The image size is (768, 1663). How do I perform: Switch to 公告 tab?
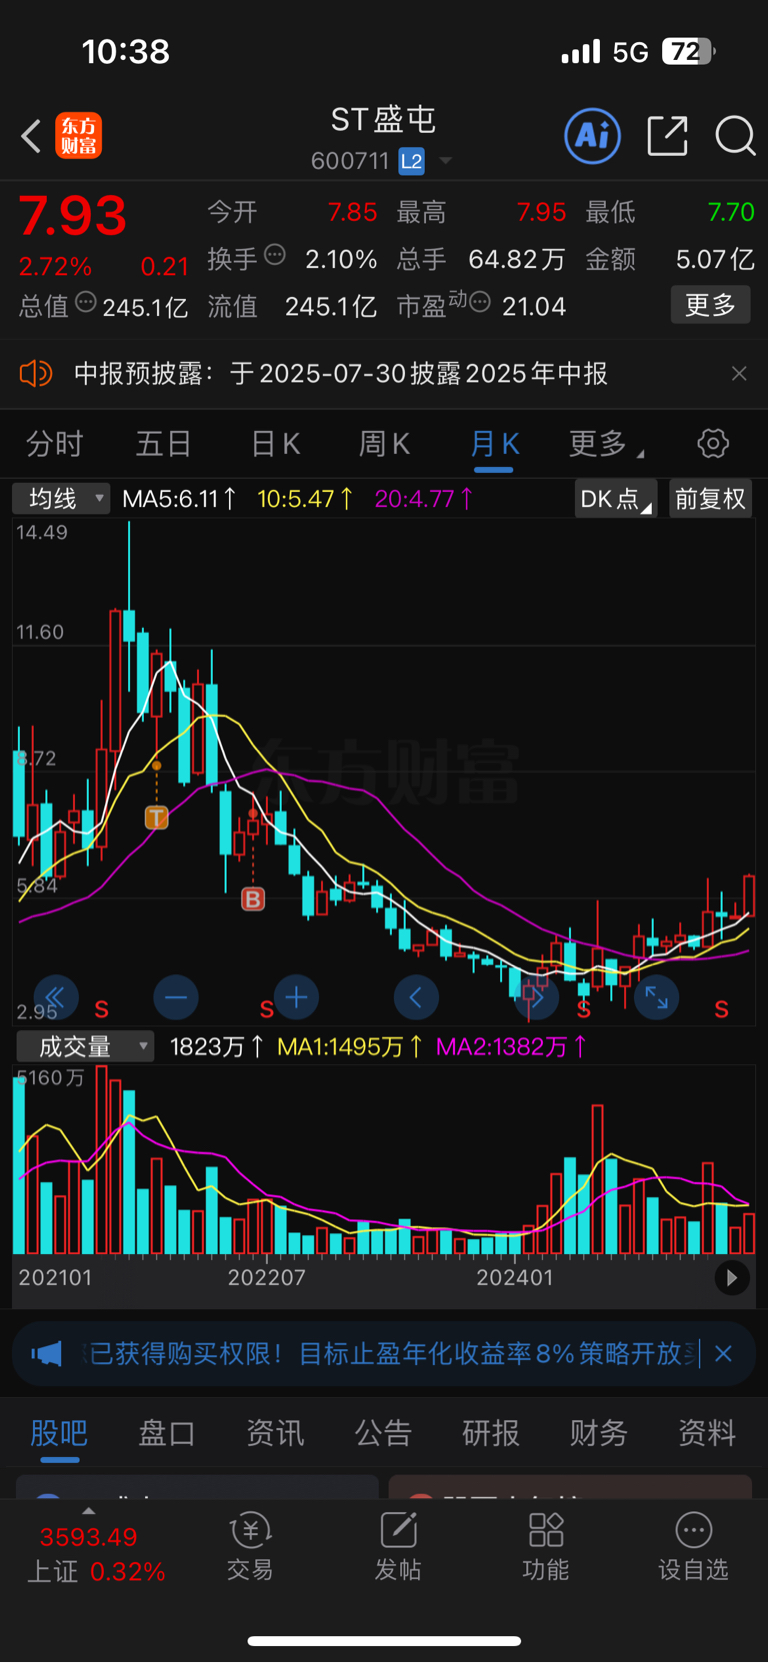click(x=383, y=1433)
